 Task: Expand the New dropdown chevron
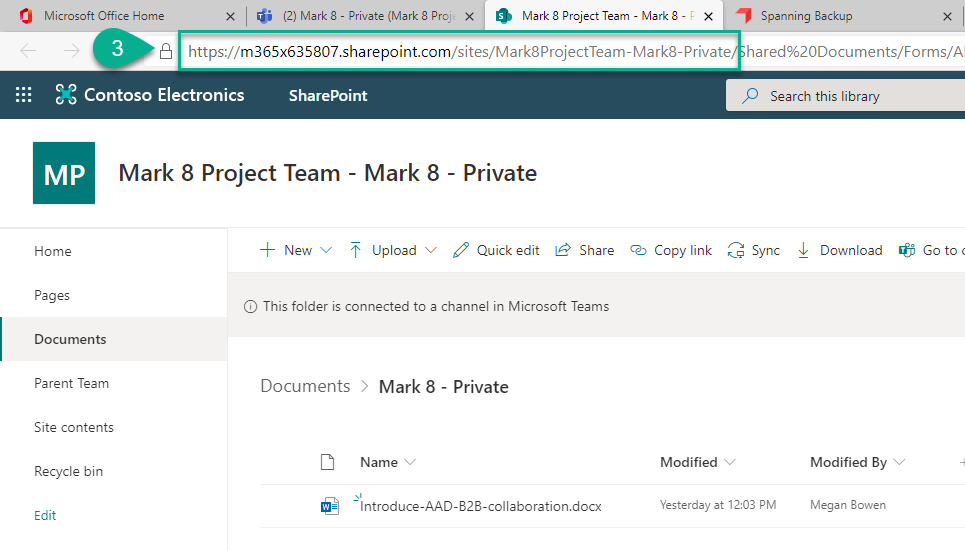tap(326, 250)
